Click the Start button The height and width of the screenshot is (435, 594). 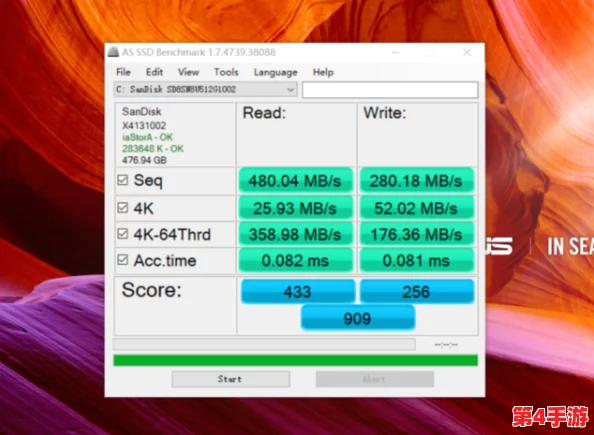231,379
